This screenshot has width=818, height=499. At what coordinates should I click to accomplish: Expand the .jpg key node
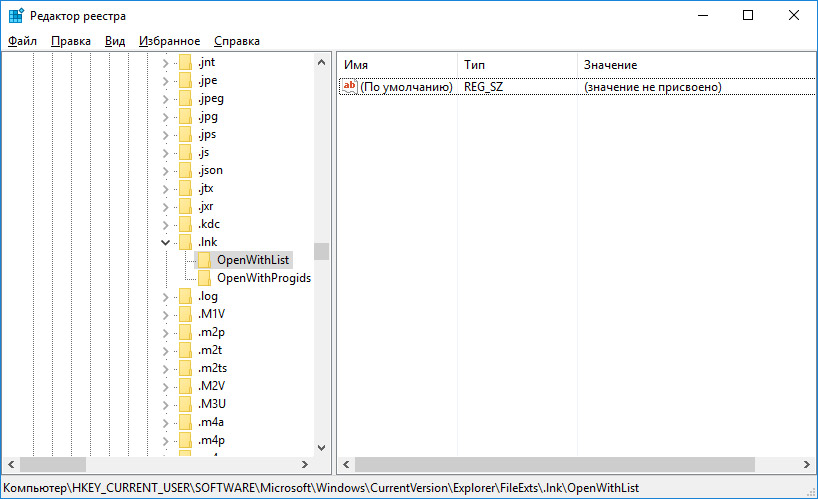(x=165, y=116)
